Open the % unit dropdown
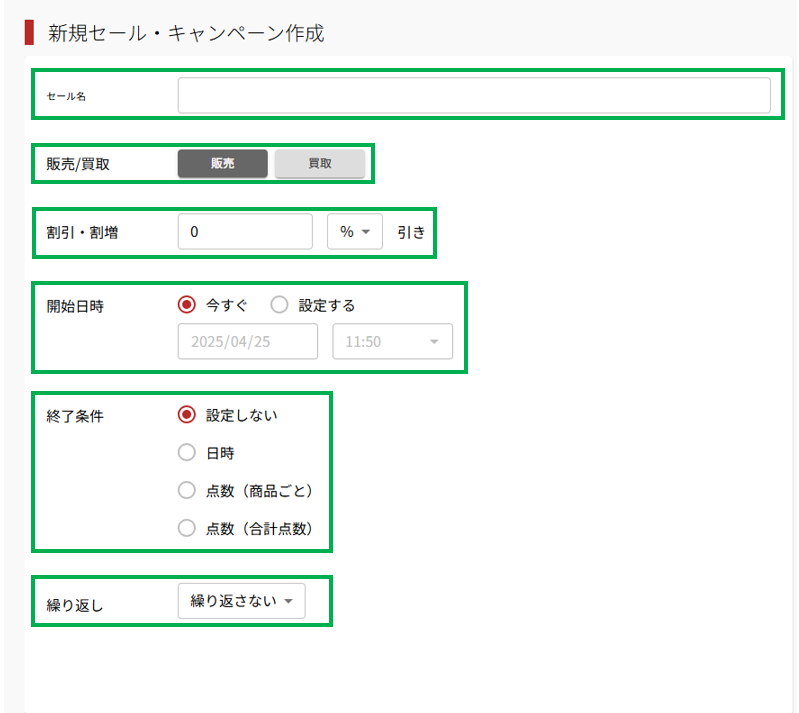 point(355,232)
